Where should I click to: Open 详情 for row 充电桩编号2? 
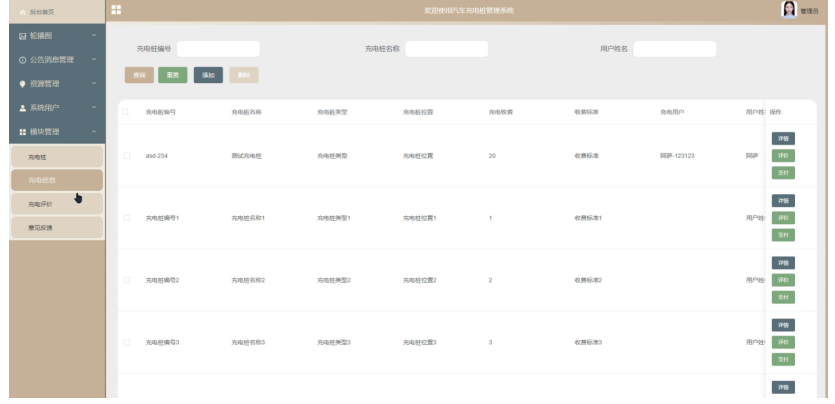tap(783, 263)
